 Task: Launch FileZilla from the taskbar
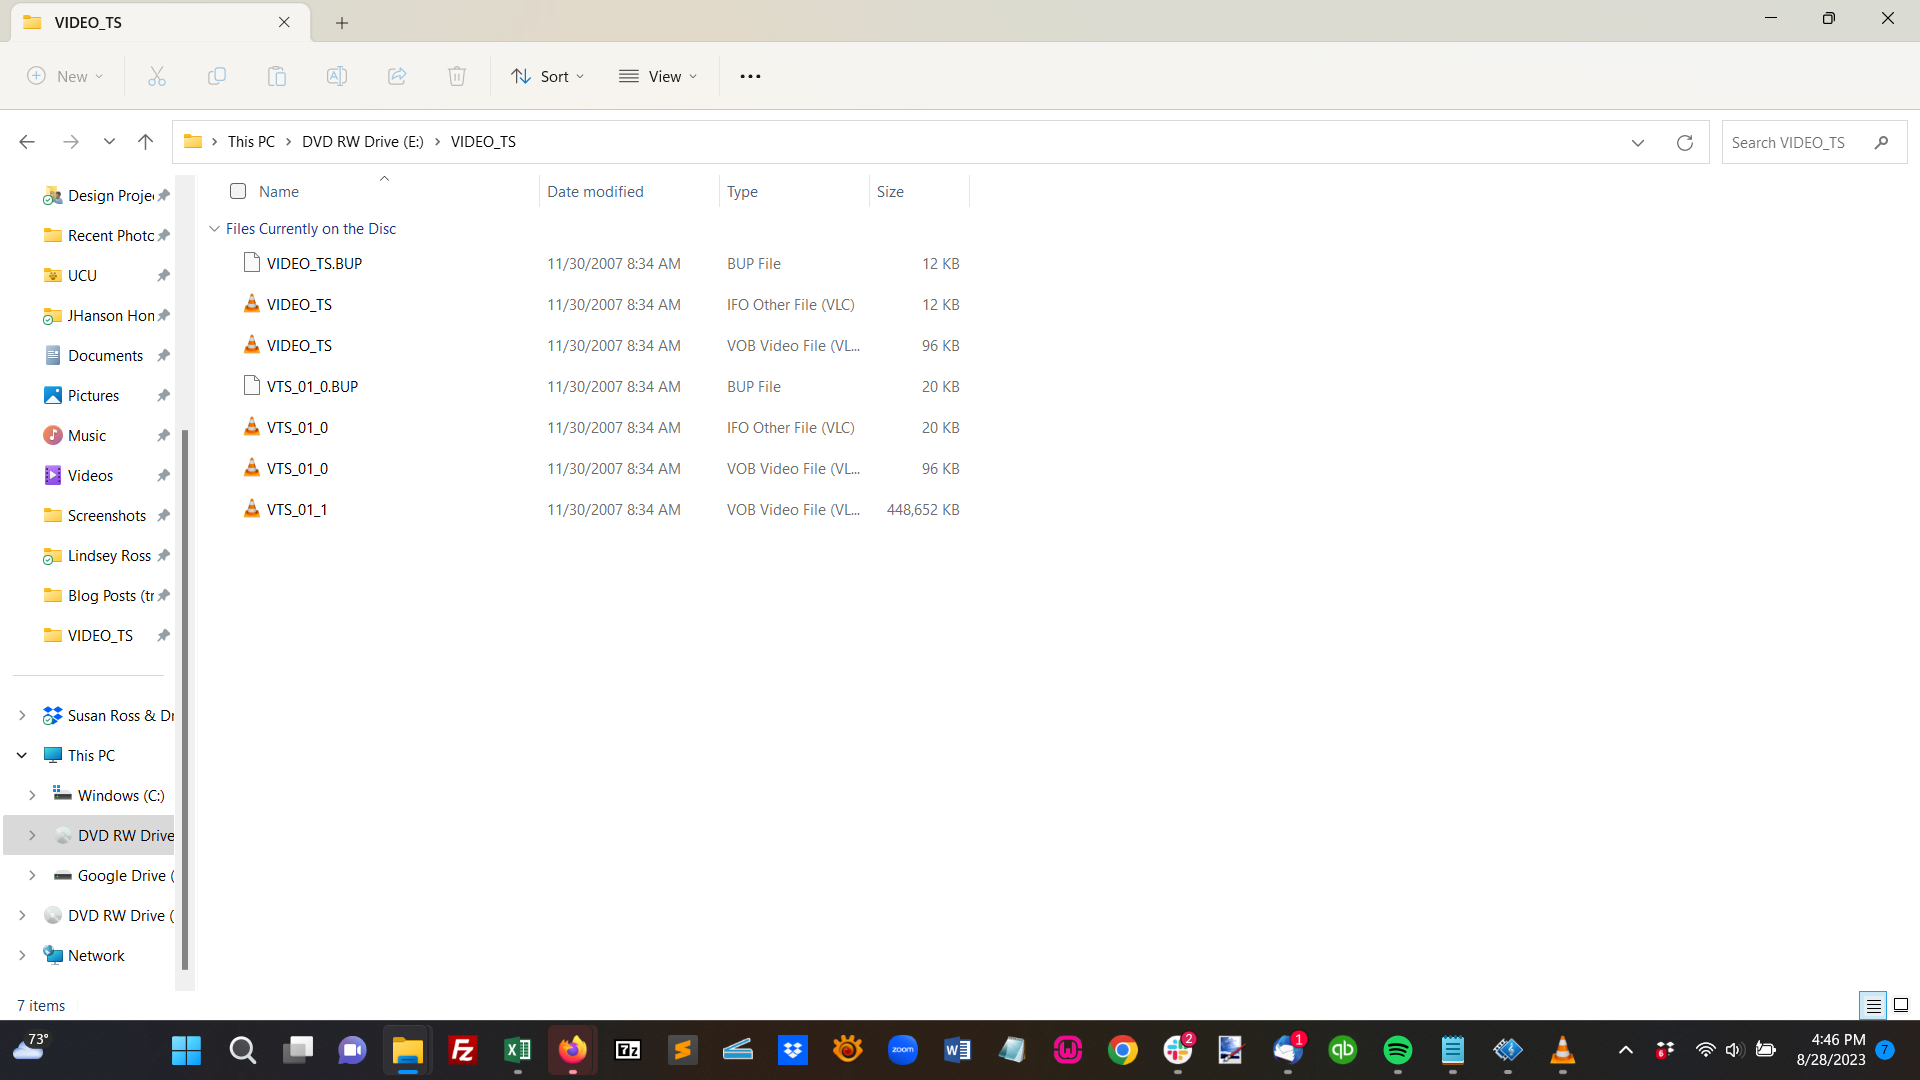[x=462, y=1050]
